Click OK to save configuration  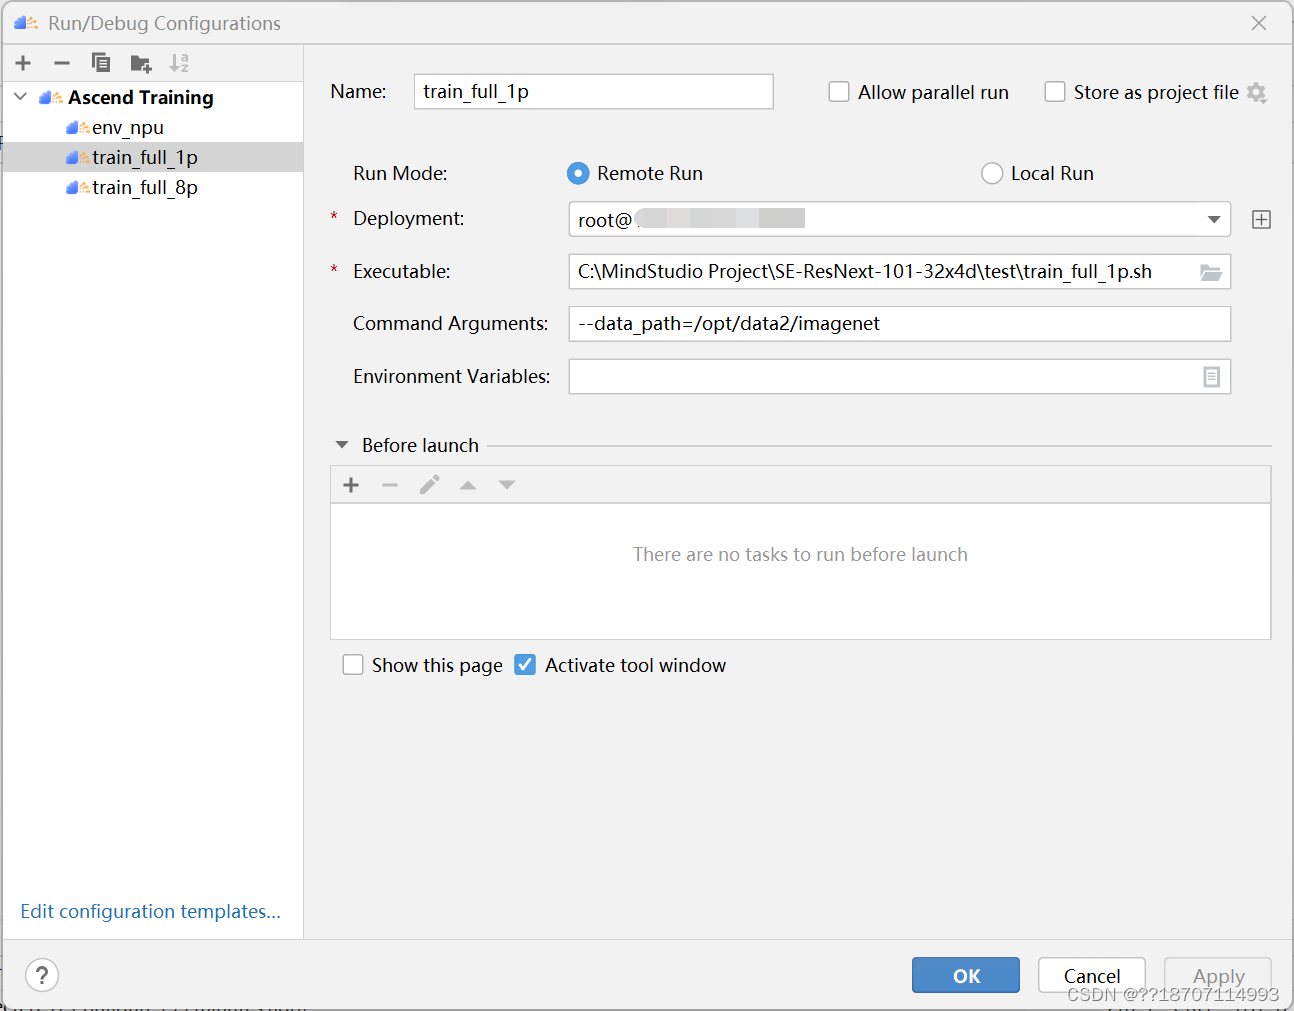tap(966, 975)
